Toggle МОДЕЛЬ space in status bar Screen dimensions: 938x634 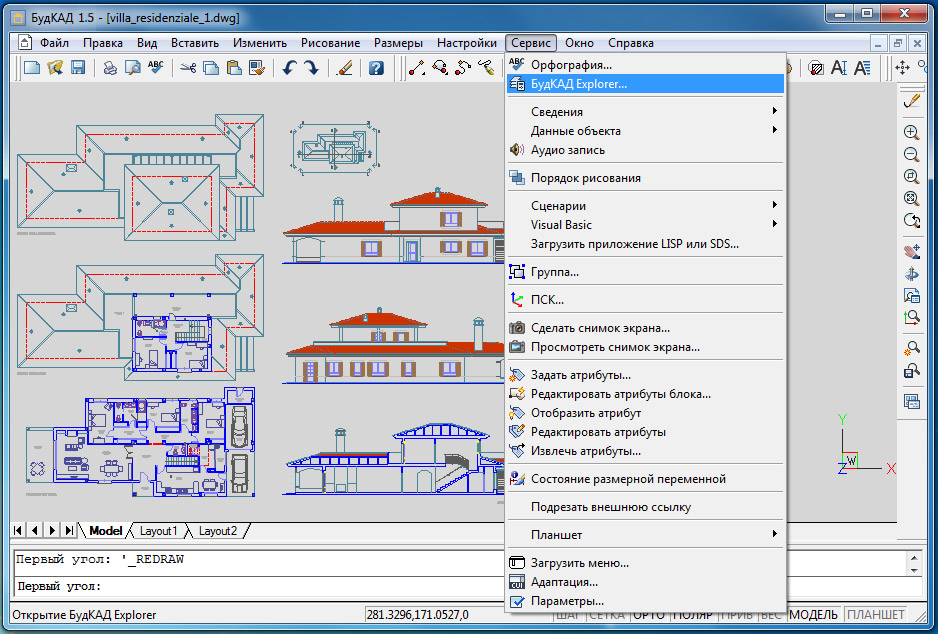click(814, 615)
